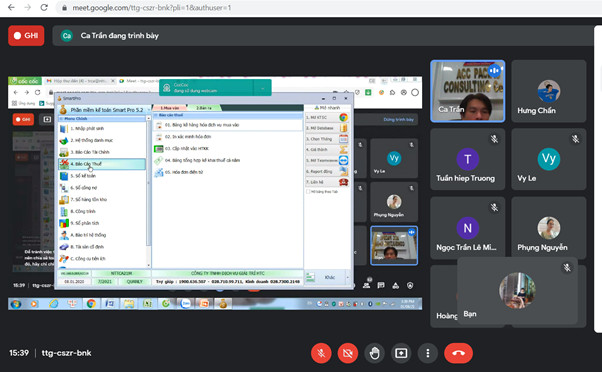
Task: Click the 03 Cập nhật vào HTKK icon
Action: click(159, 149)
